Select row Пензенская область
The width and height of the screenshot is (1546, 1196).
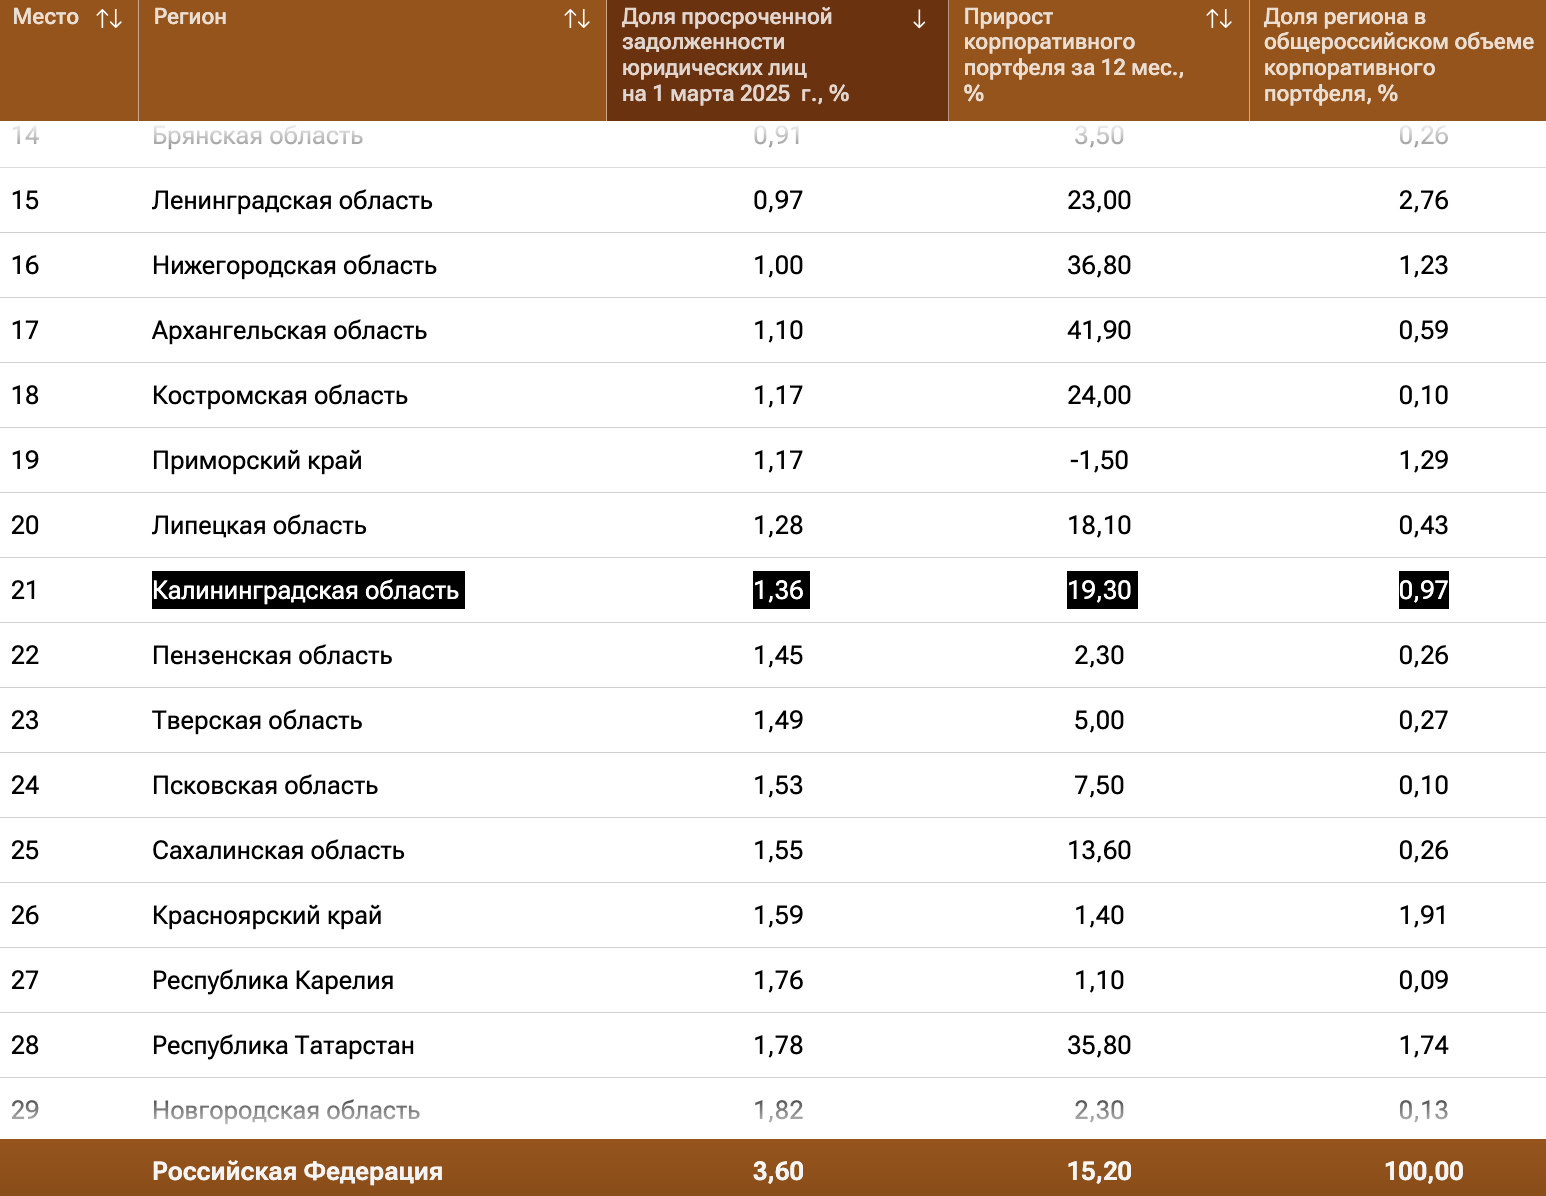click(773, 655)
